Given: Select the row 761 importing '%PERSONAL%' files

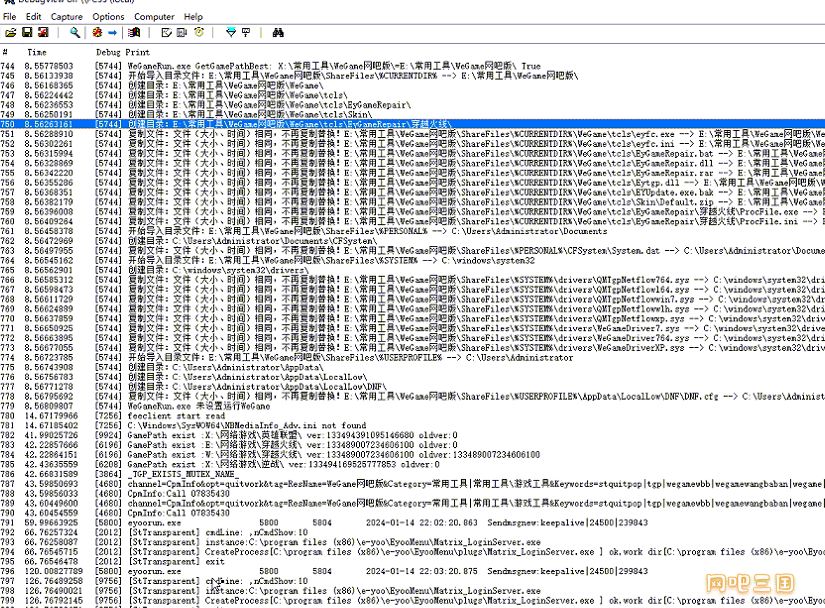Looking at the screenshot, I should [412, 231].
